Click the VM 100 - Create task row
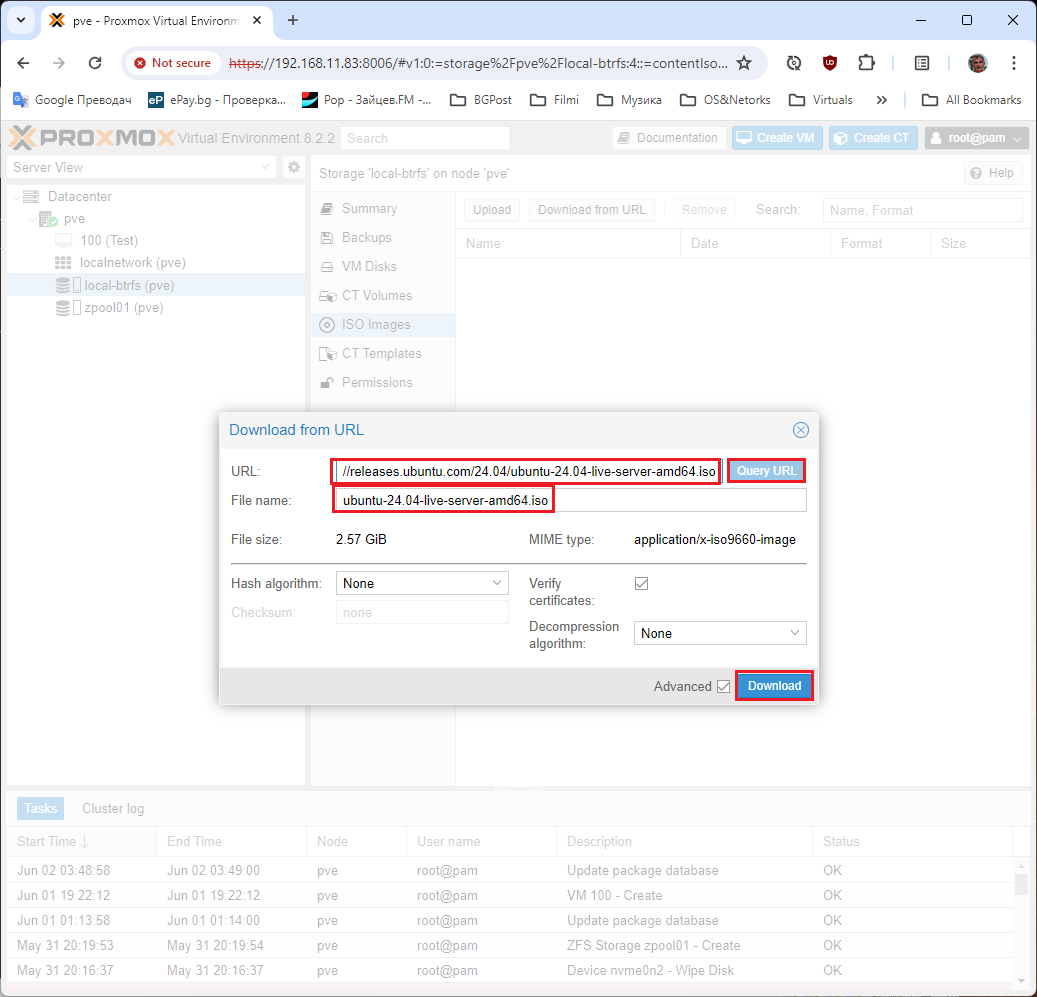 tap(510, 895)
